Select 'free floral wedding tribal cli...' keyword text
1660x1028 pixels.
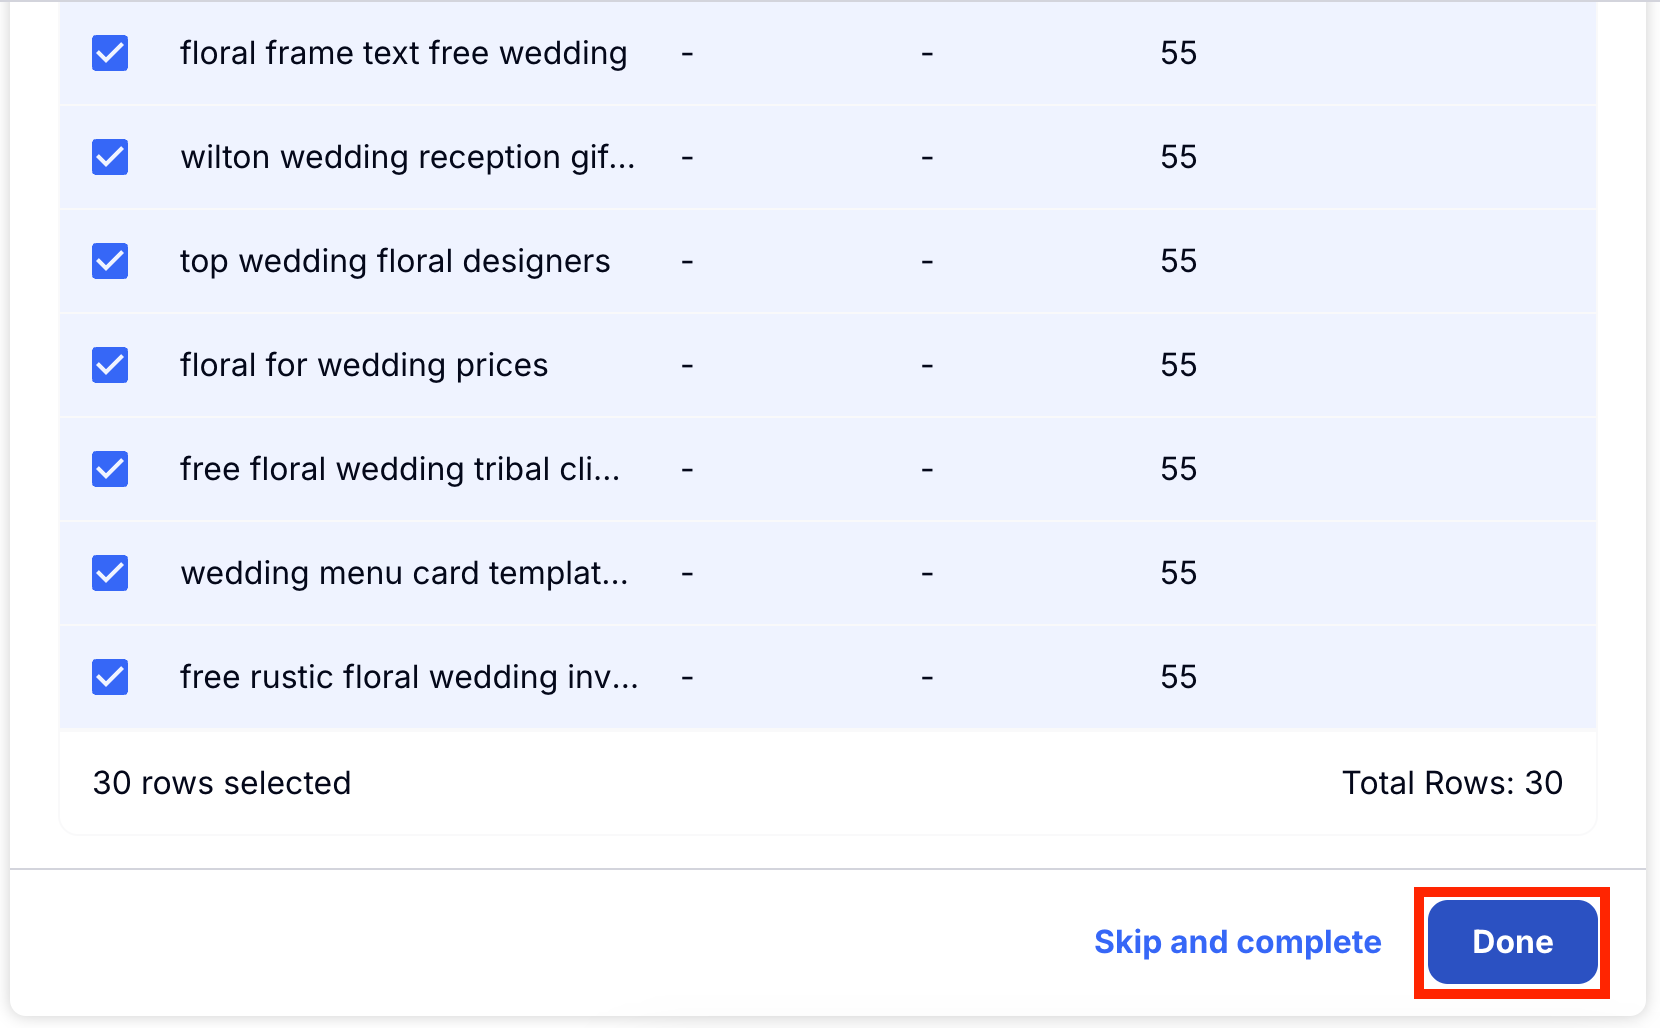coord(400,469)
